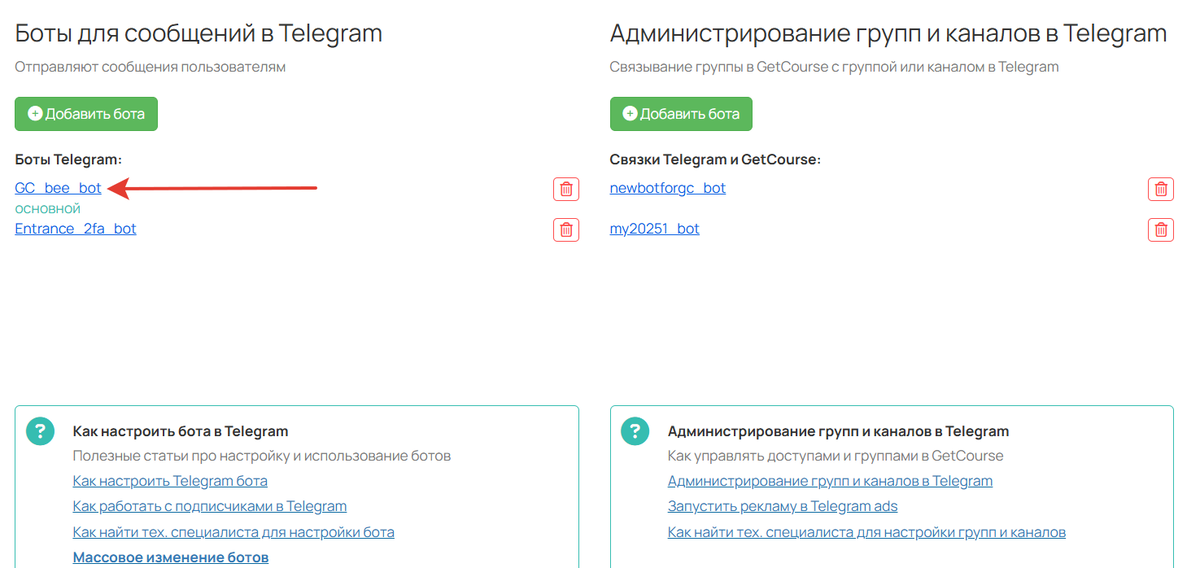The width and height of the screenshot is (1200, 568).
Task: Open 'Запустить рекламу в Telegram ads' link
Action: (x=783, y=506)
